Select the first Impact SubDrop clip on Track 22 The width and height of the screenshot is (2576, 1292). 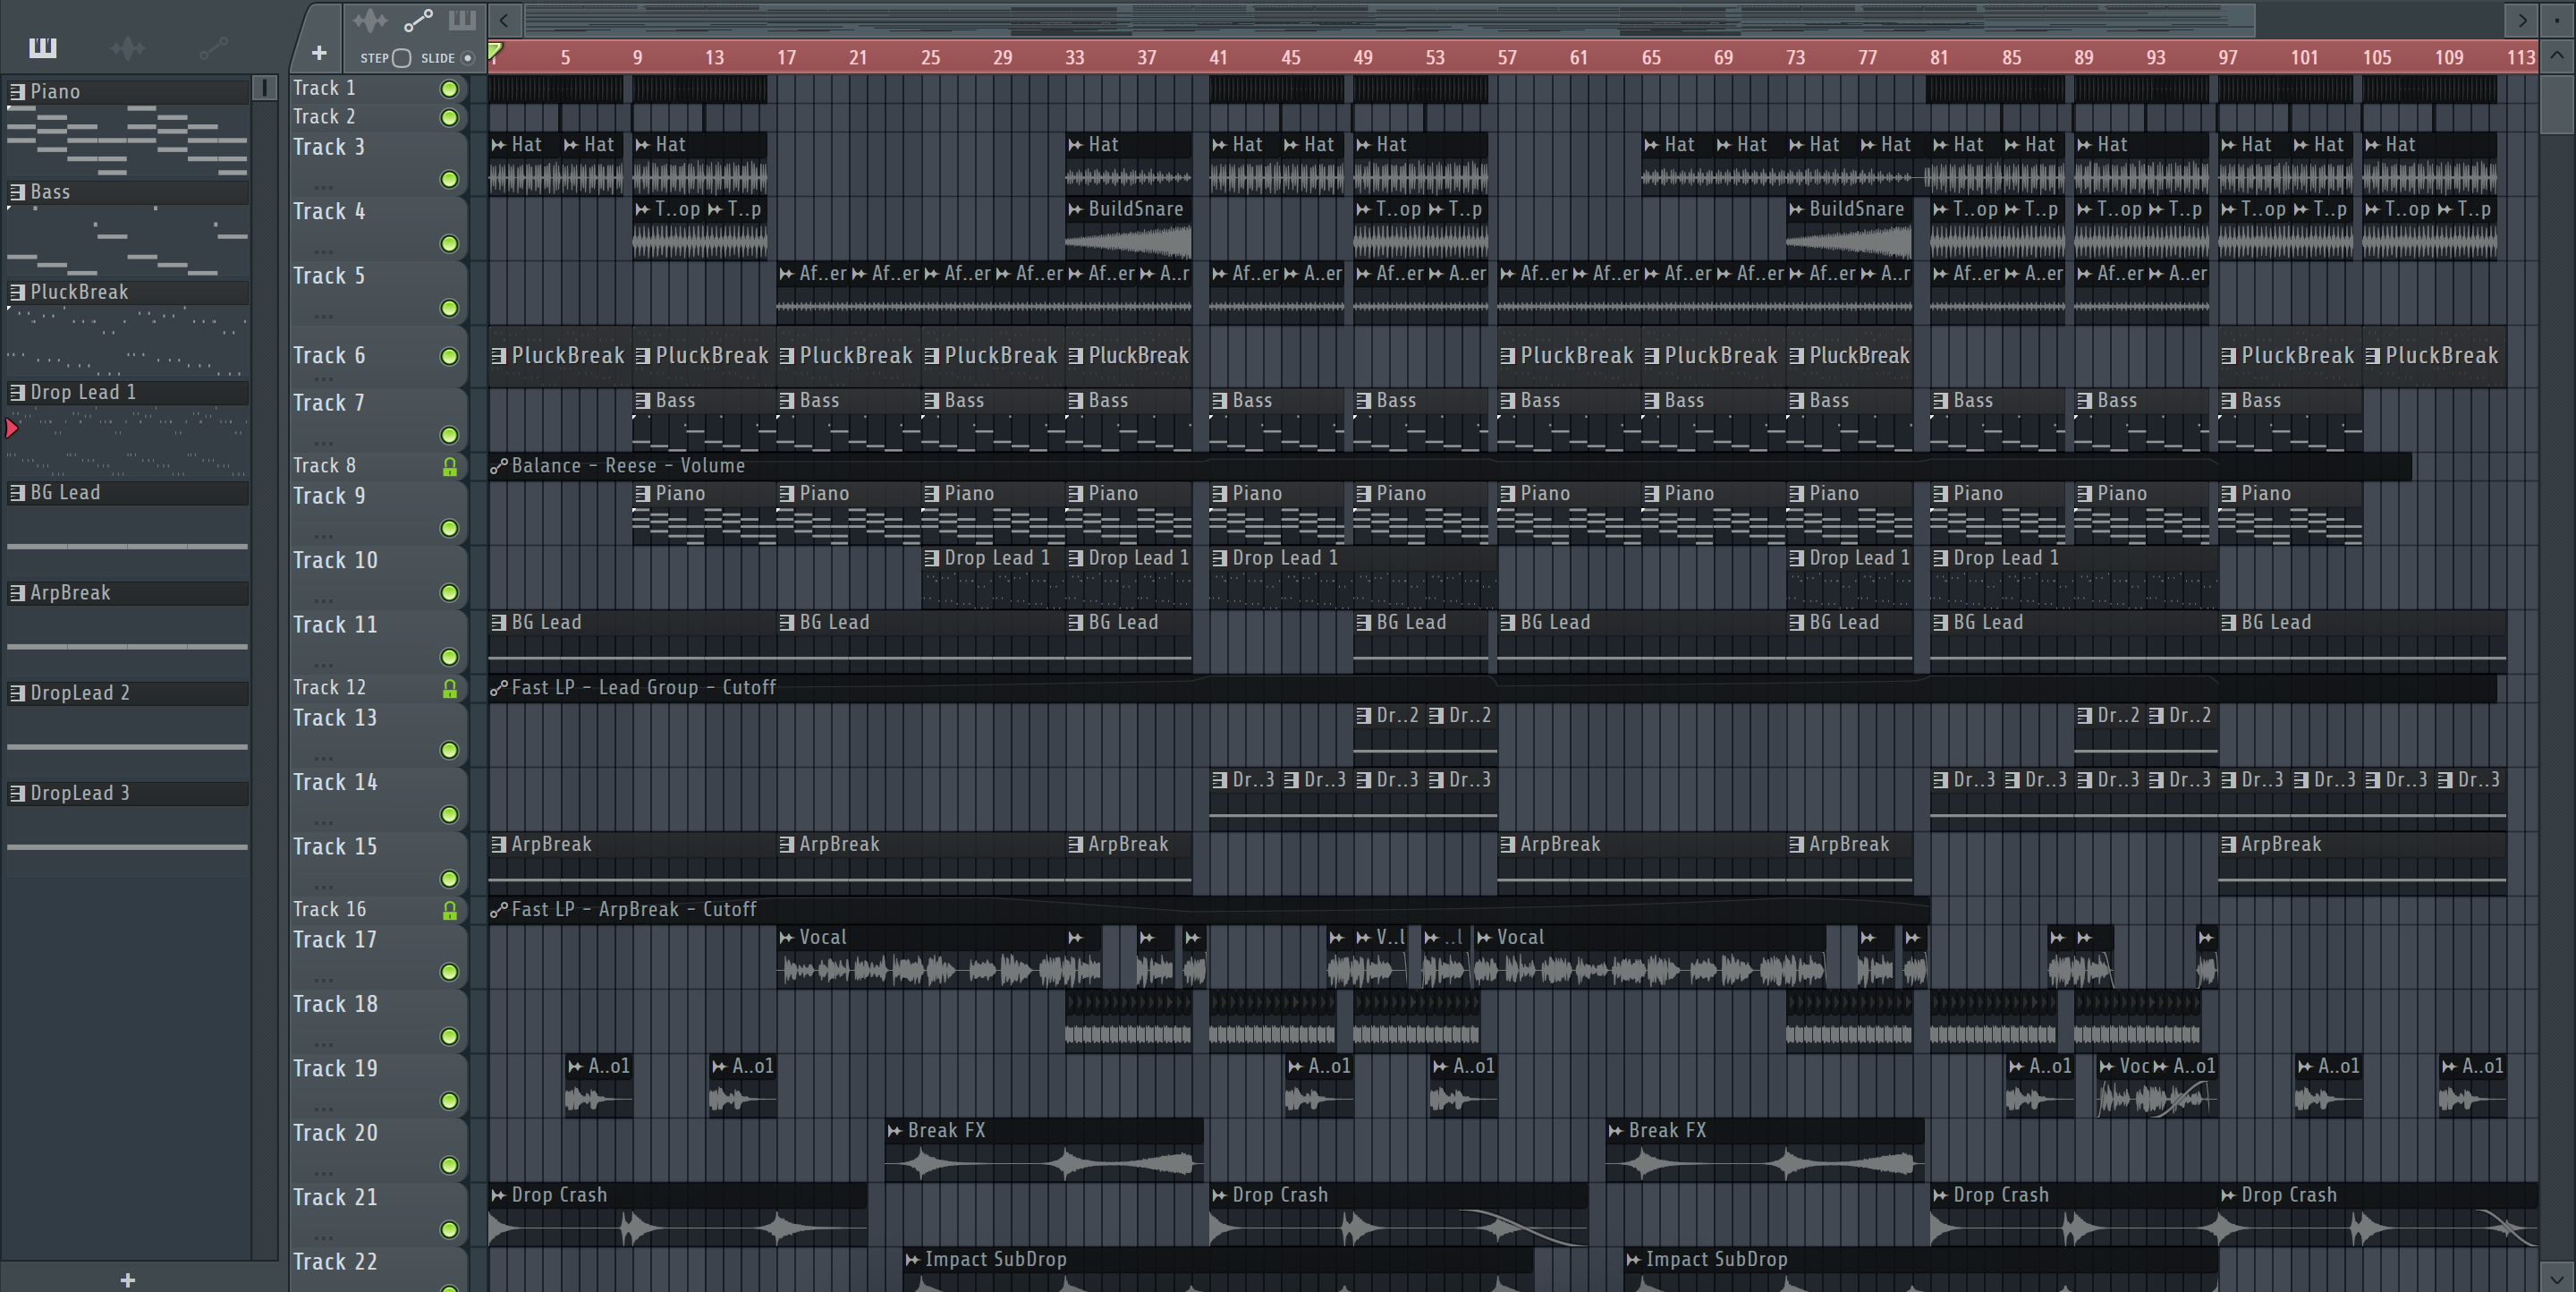[x=1218, y=1268]
